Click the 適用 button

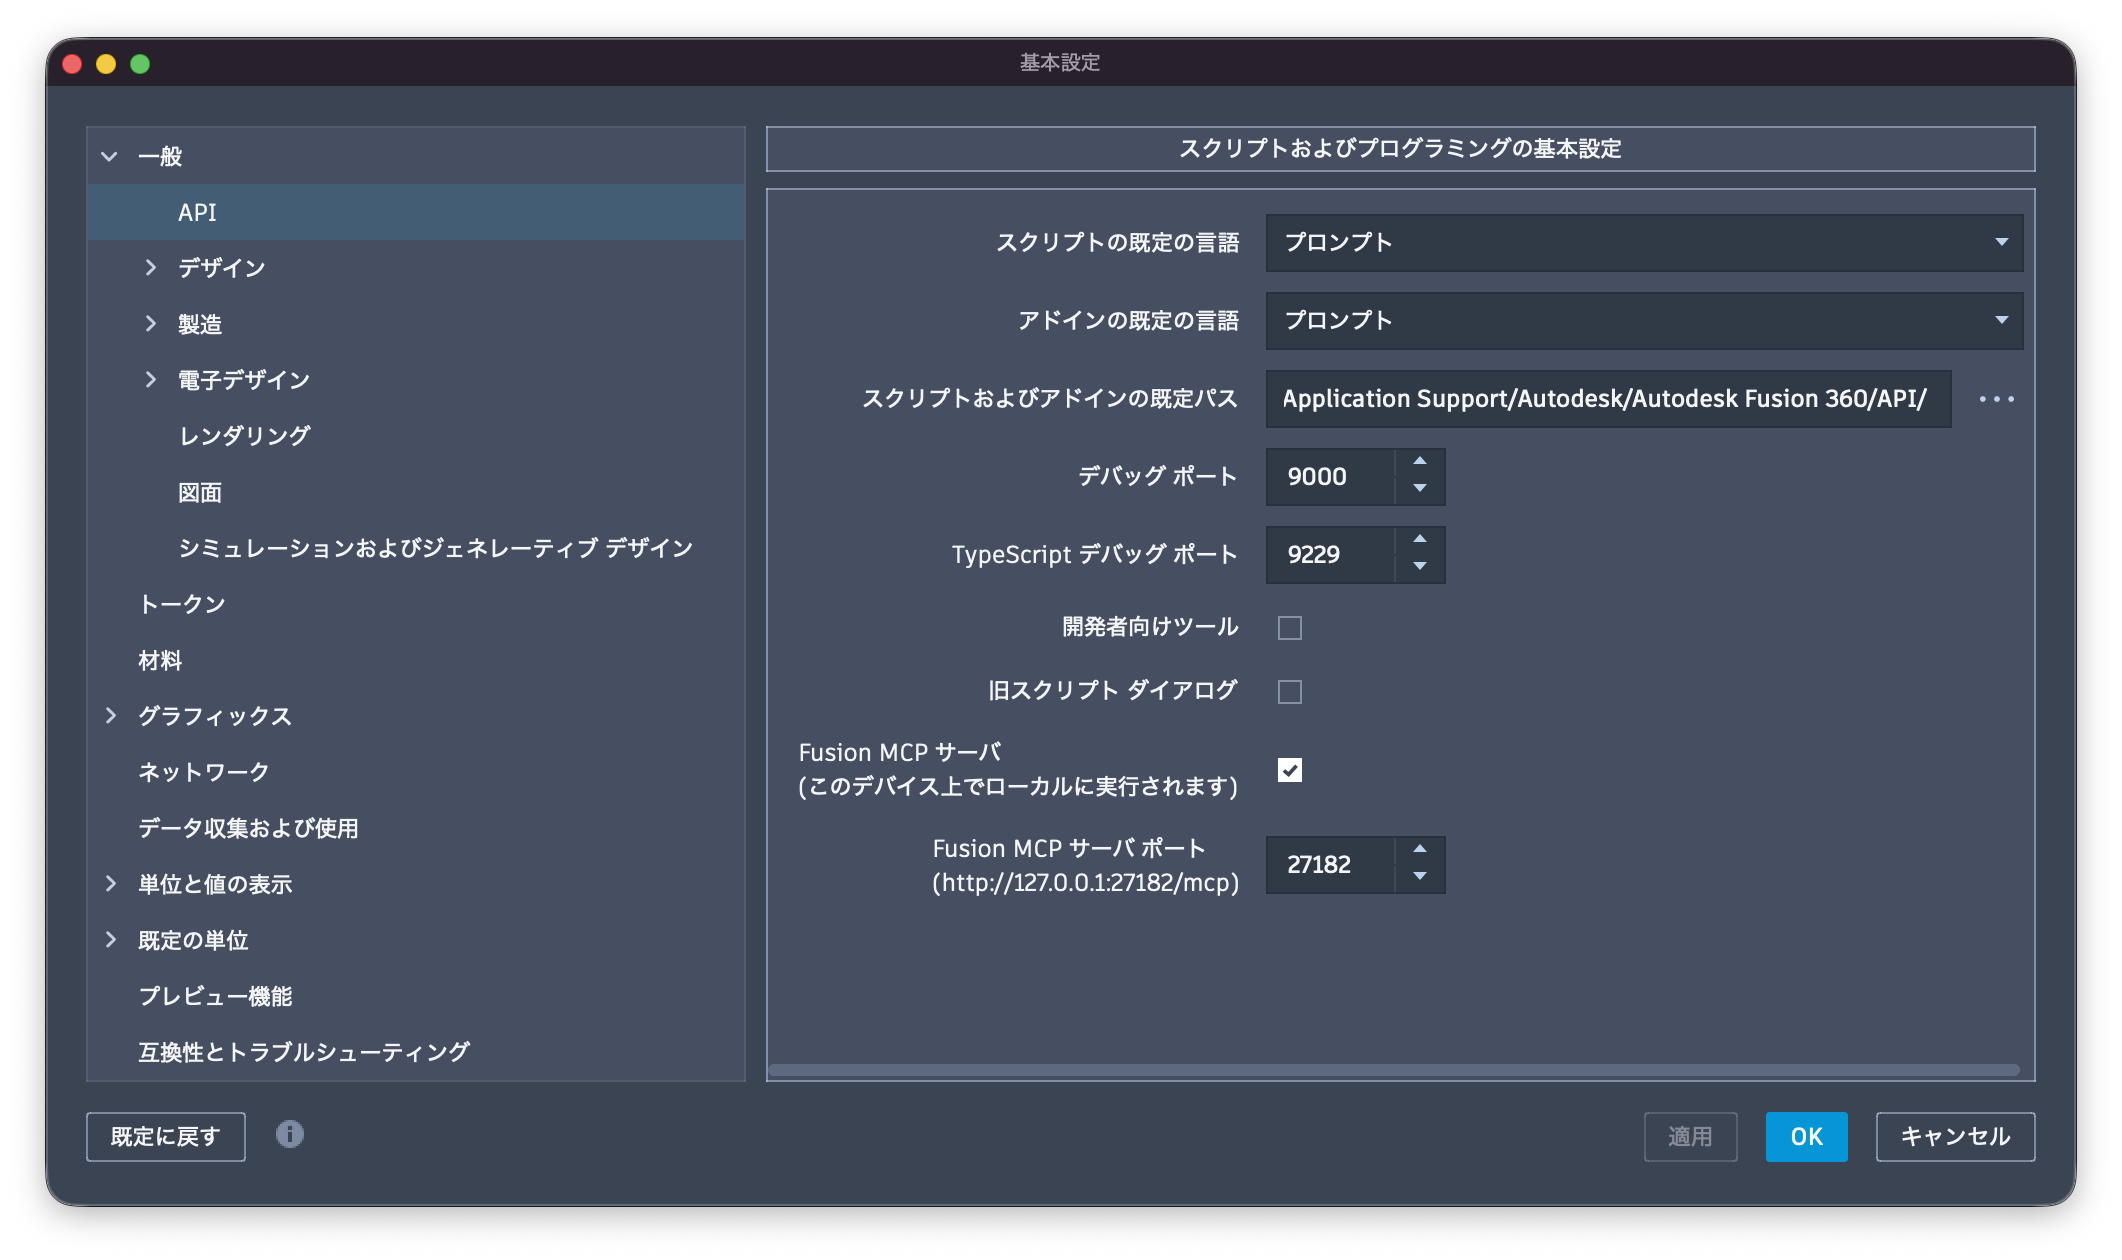[1690, 1137]
